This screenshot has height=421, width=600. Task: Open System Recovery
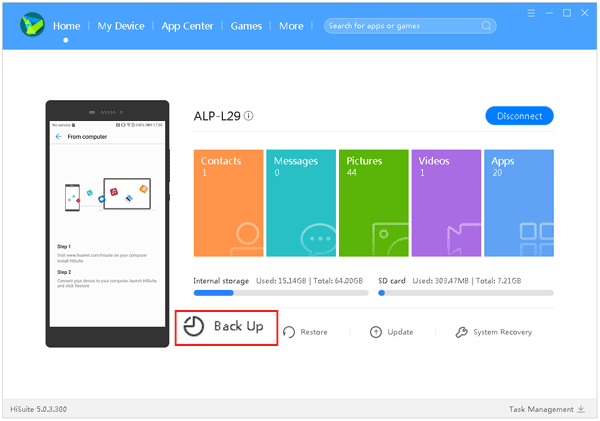[502, 332]
